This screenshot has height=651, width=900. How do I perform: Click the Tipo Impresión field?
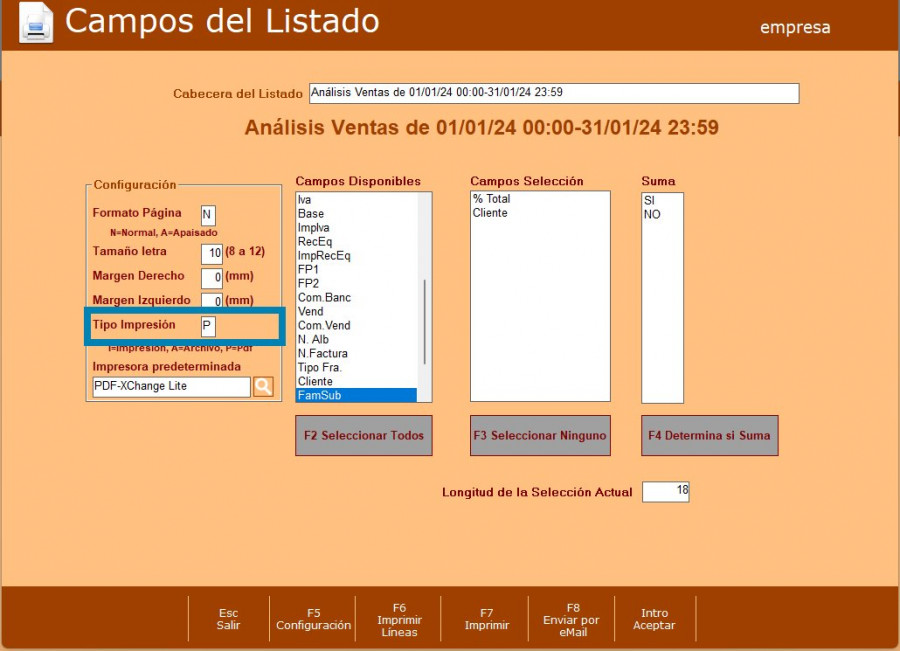tap(208, 326)
